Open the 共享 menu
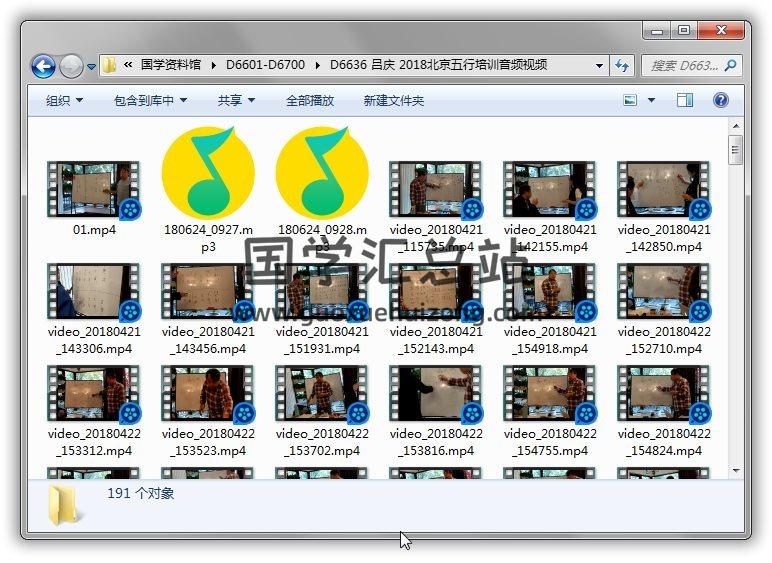 [236, 100]
